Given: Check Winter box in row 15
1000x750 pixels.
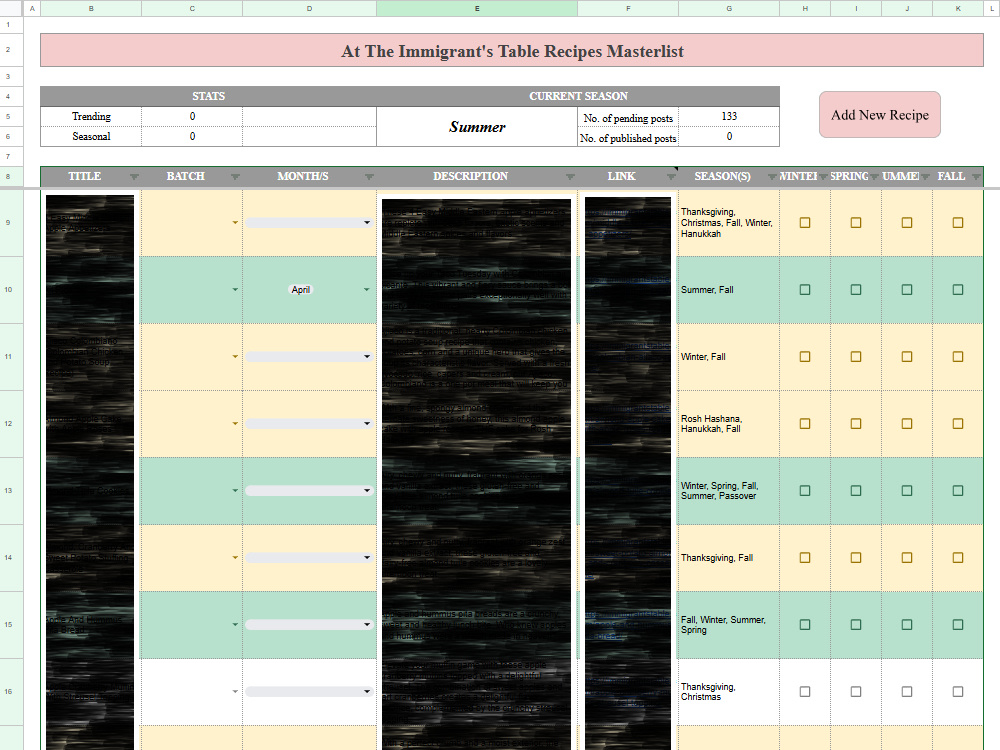Looking at the screenshot, I should 805,624.
